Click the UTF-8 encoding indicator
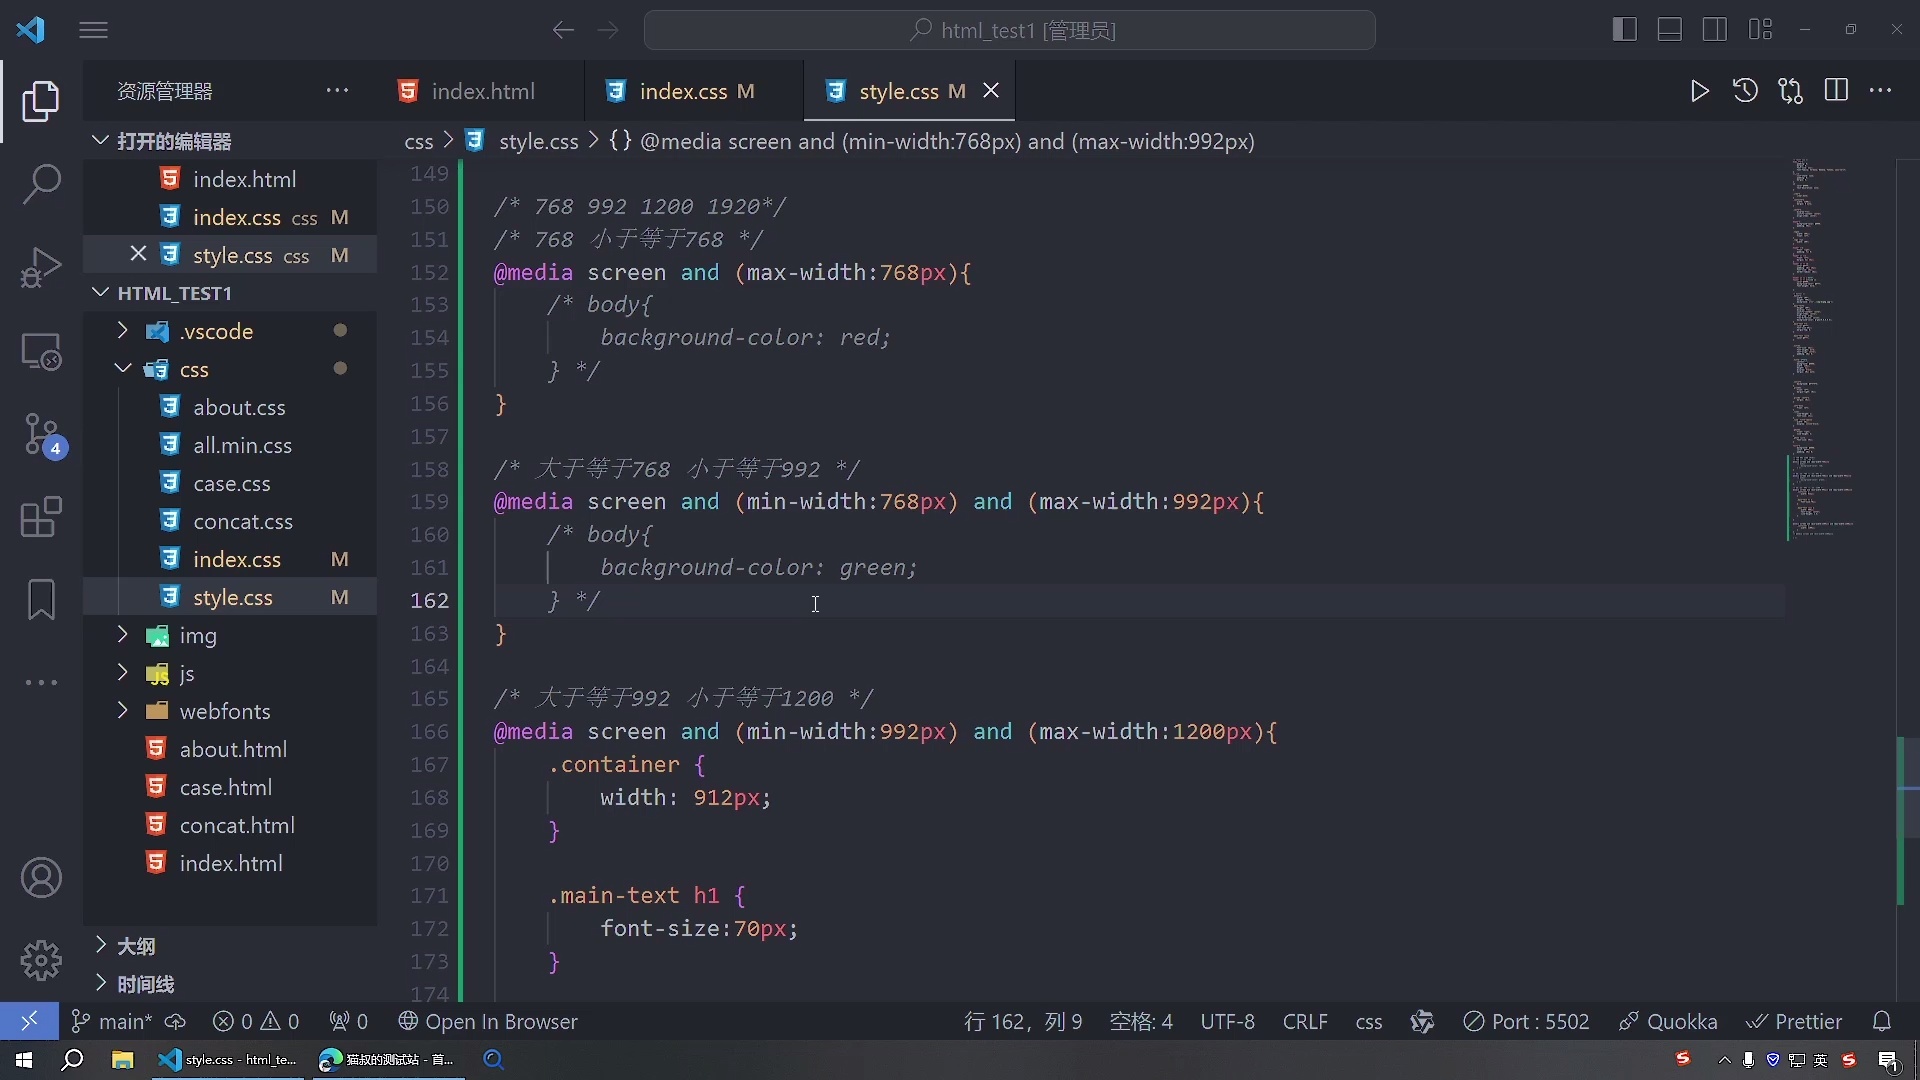Screen dimensions: 1920x1080 coord(1227,1021)
